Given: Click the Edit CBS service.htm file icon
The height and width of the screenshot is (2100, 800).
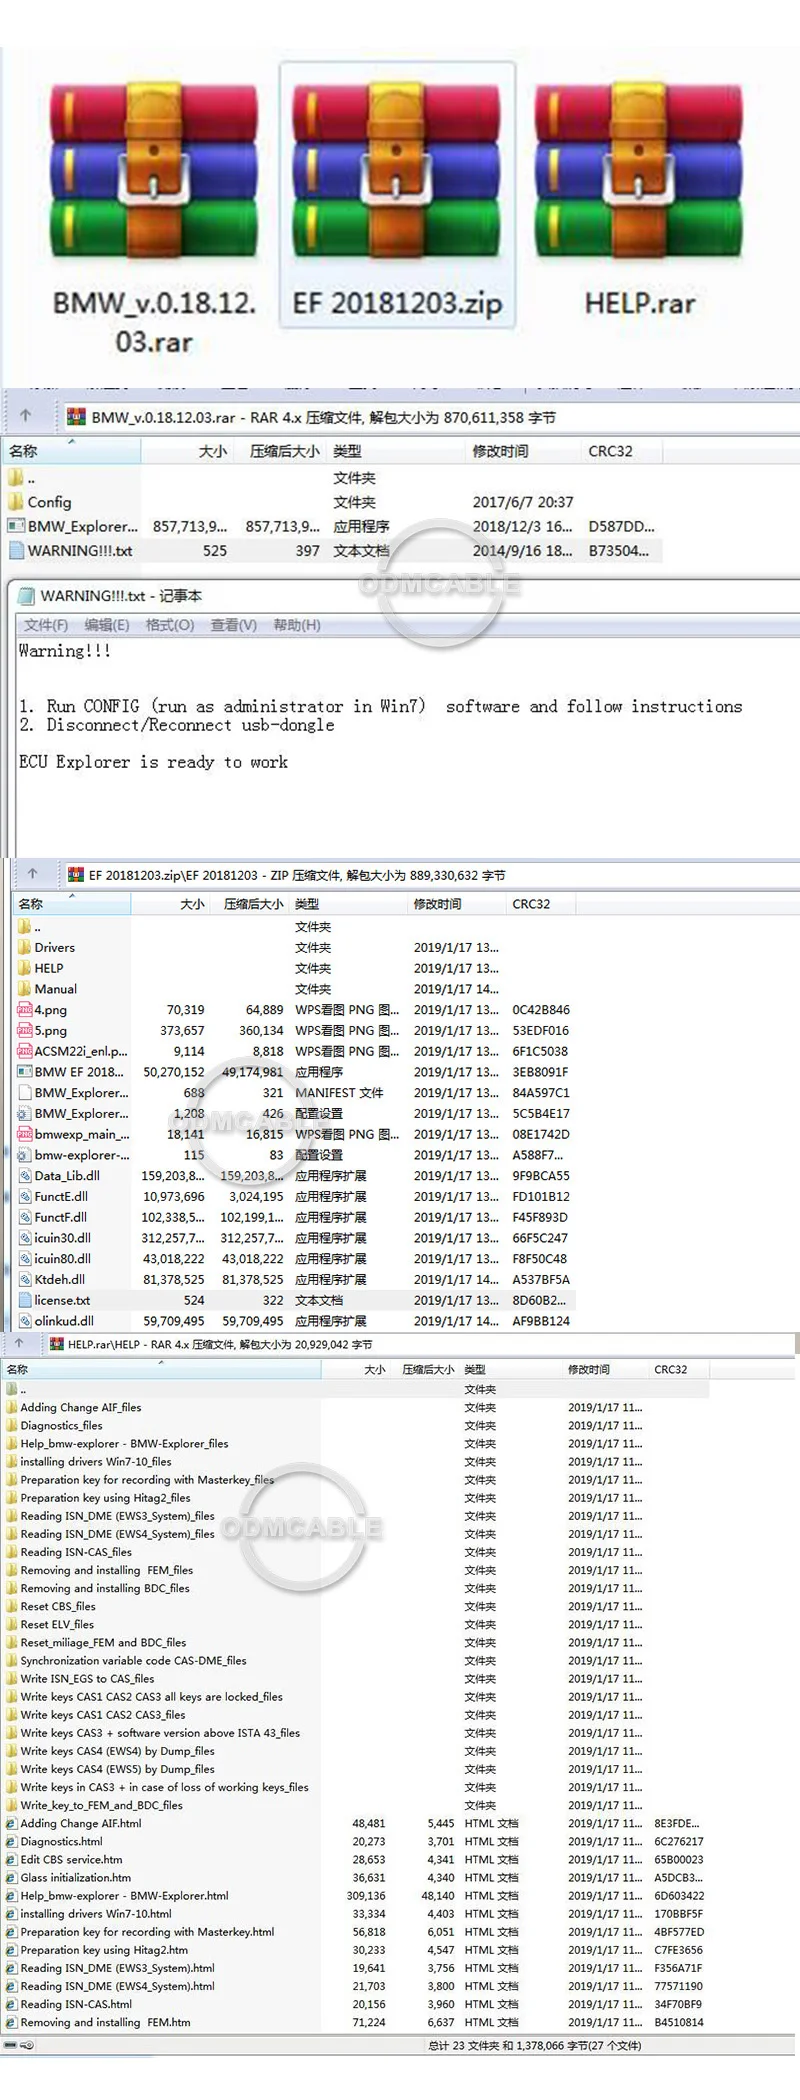Looking at the screenshot, I should pyautogui.click(x=12, y=1859).
